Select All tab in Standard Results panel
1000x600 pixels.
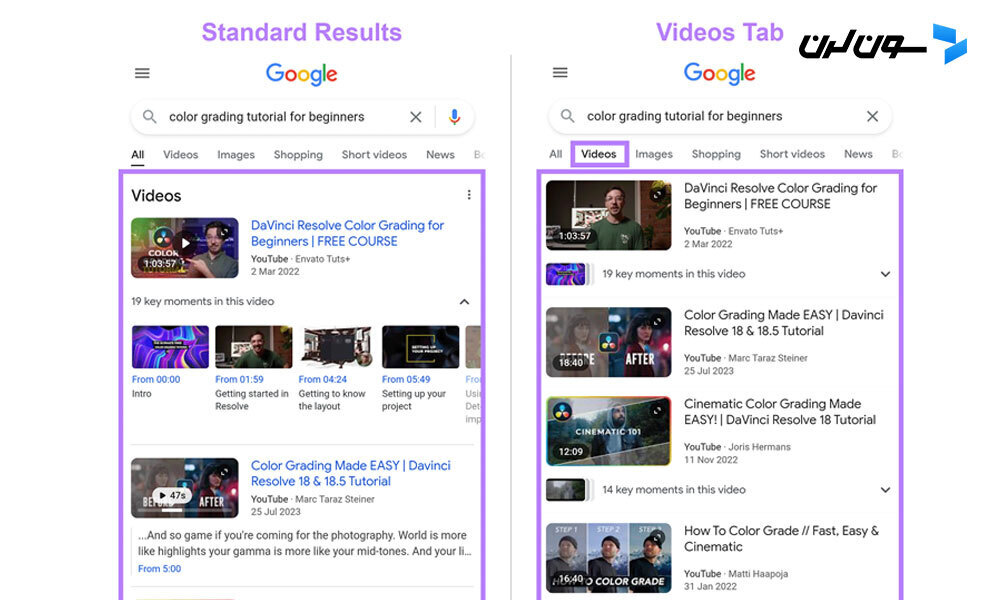tap(138, 155)
